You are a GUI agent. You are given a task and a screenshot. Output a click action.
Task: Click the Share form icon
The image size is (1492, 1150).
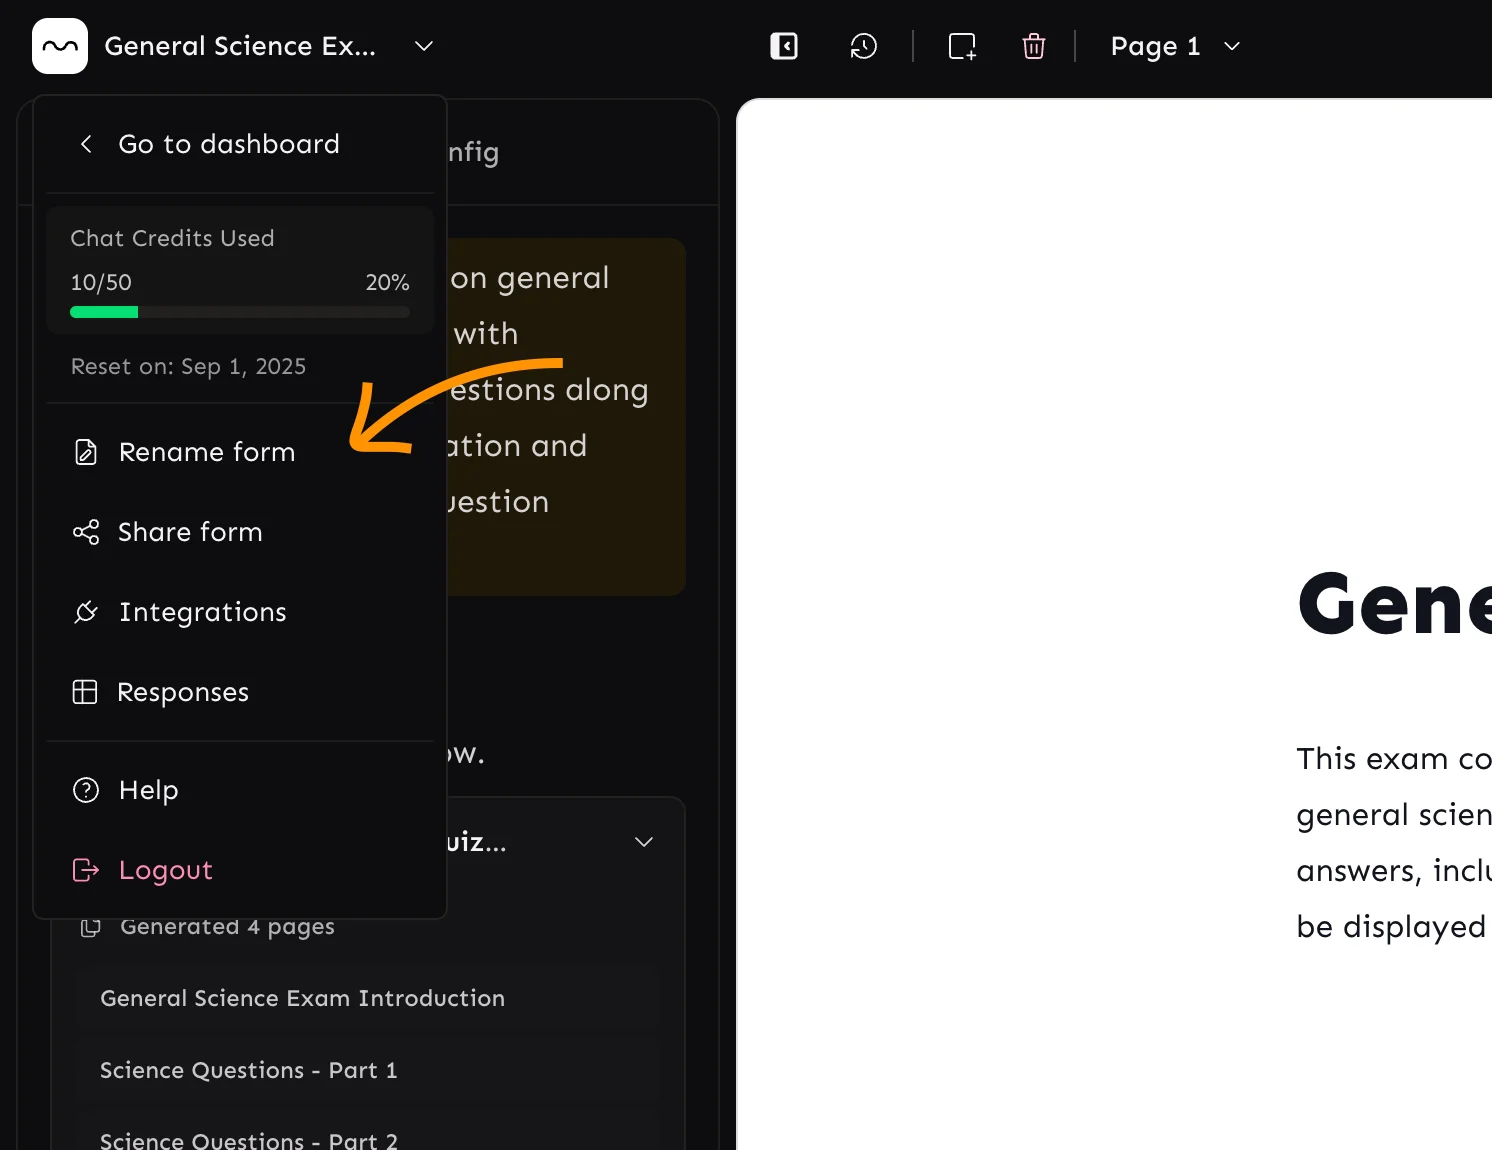pyautogui.click(x=86, y=532)
